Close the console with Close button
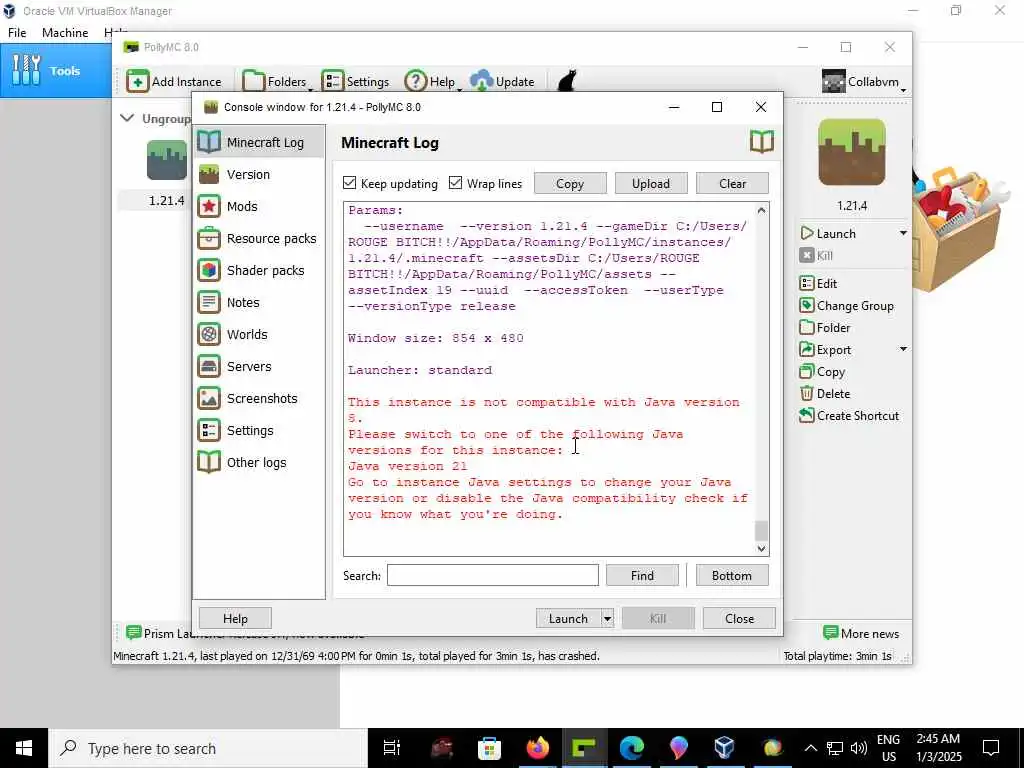Viewport: 1024px width, 768px height. pyautogui.click(x=739, y=618)
